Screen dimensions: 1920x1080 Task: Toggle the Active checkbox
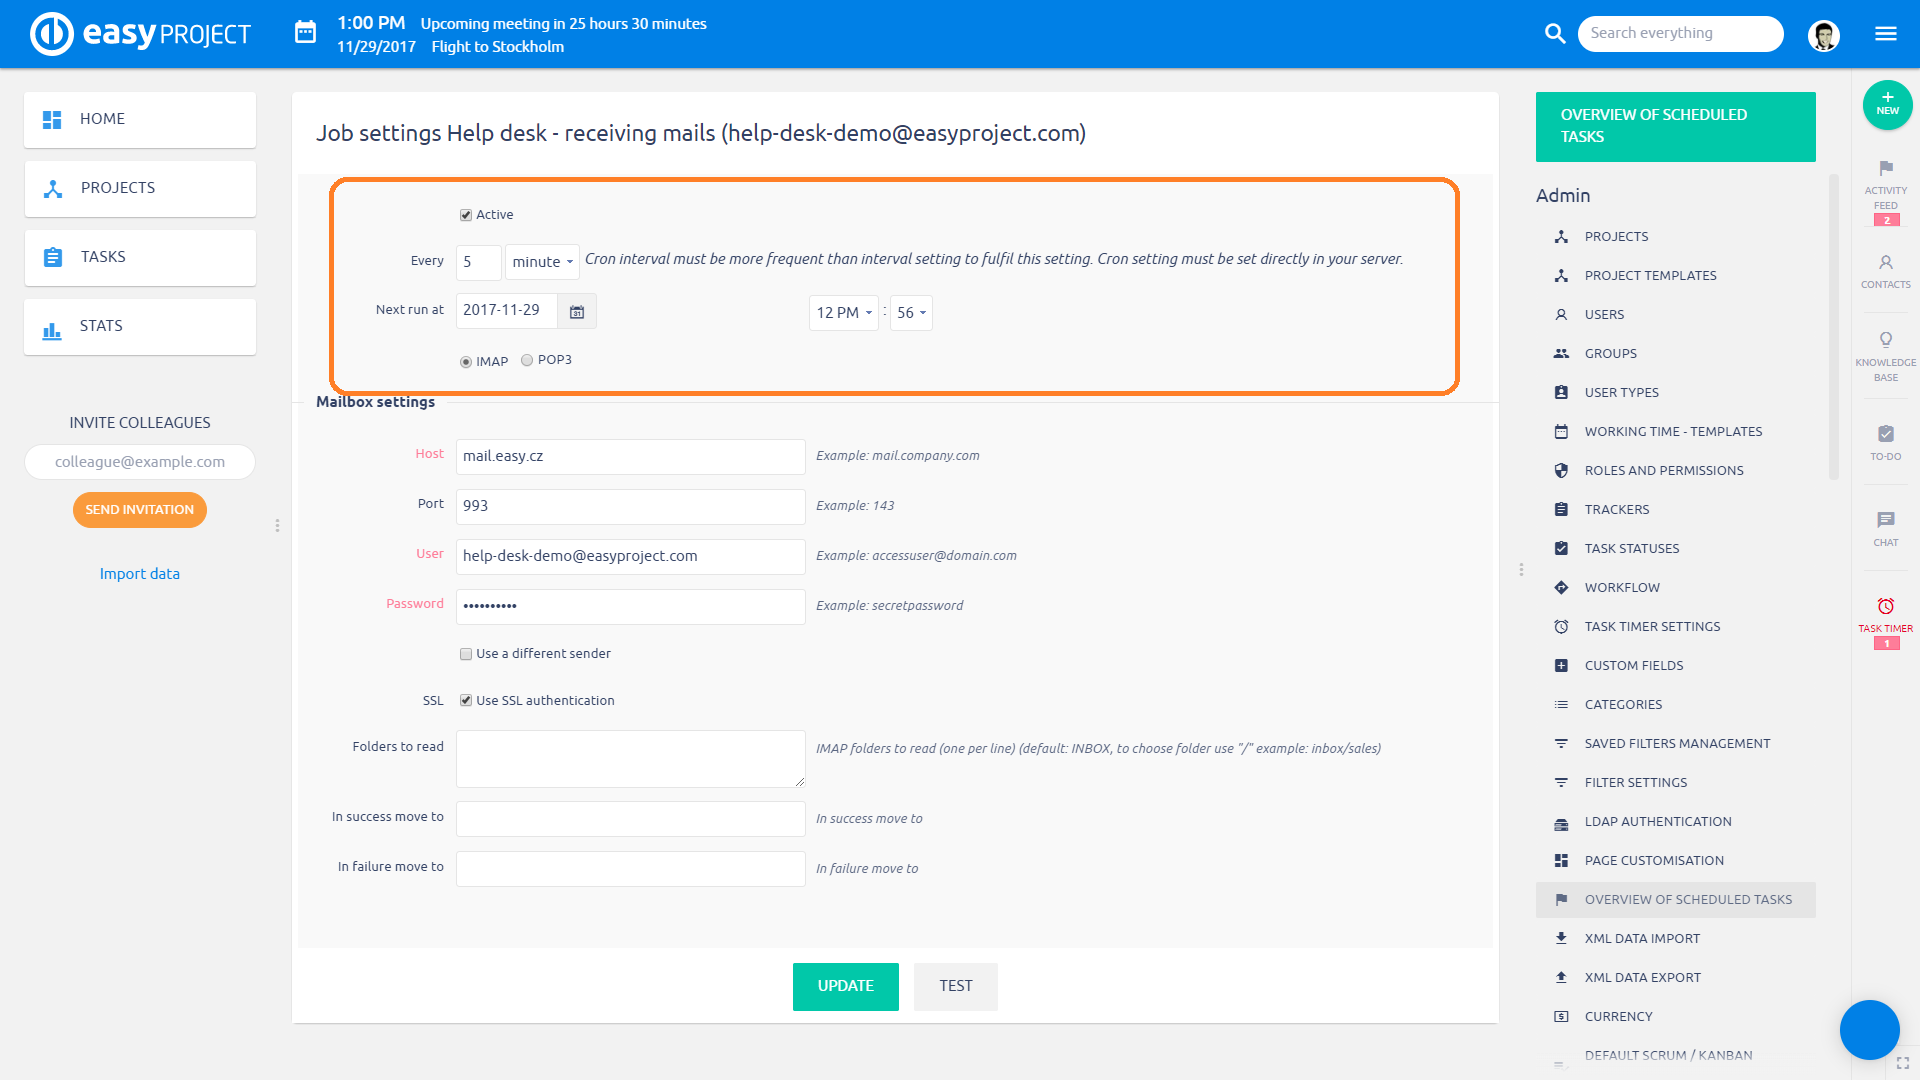(466, 215)
